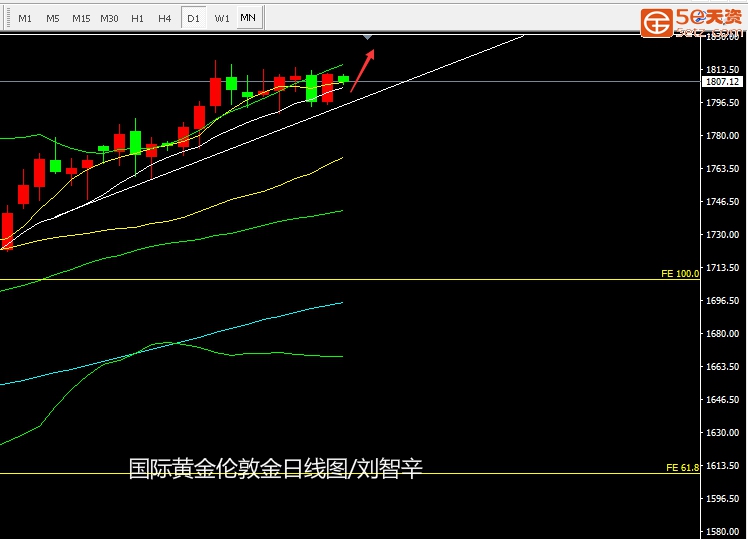This screenshot has height=539, width=748.
Task: Switch chart to M1 timeframe
Action: pyautogui.click(x=25, y=19)
